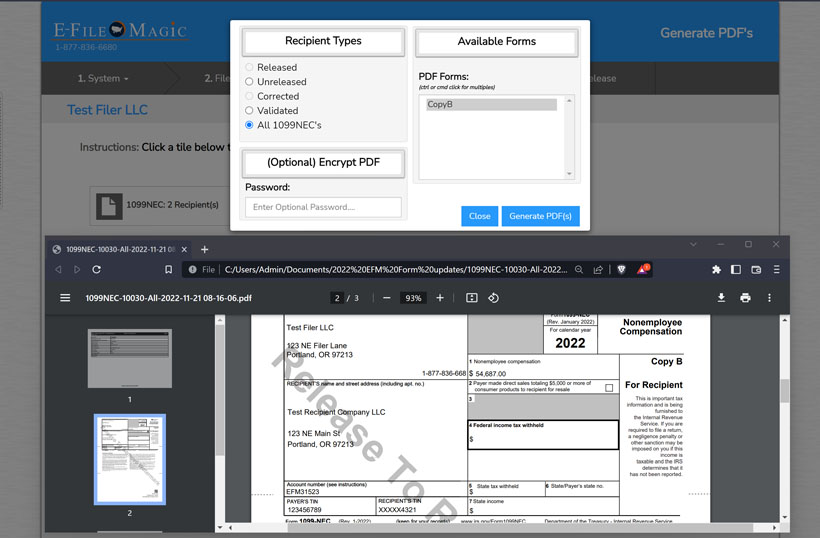Go back in the browser
820x538 pixels.
pos(58,269)
